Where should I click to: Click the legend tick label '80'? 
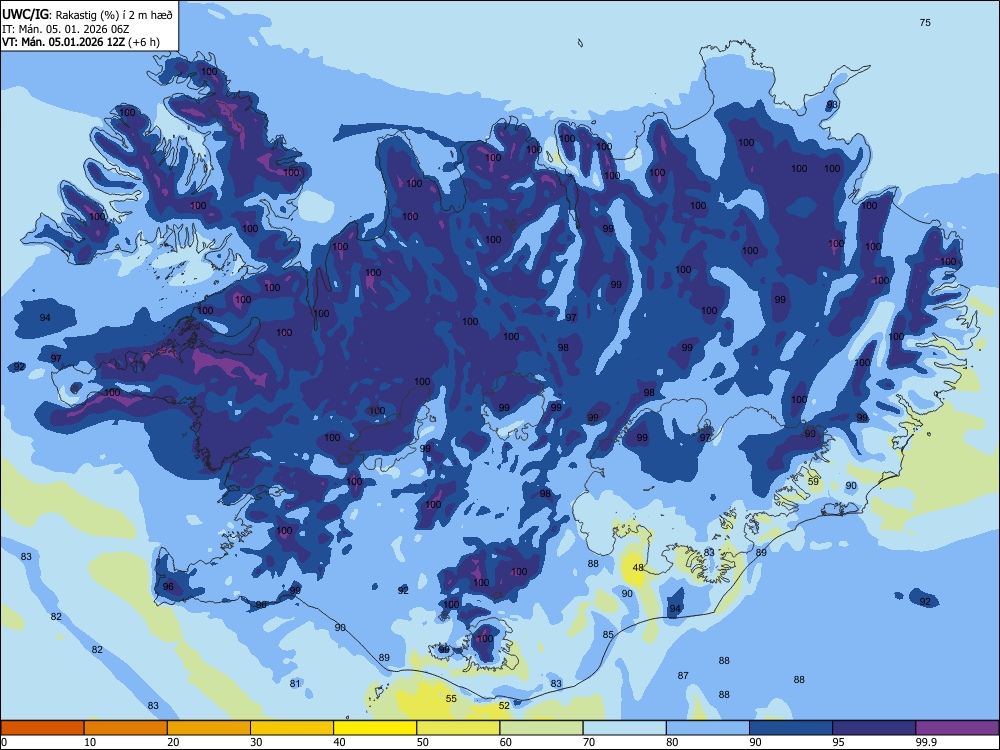click(672, 742)
